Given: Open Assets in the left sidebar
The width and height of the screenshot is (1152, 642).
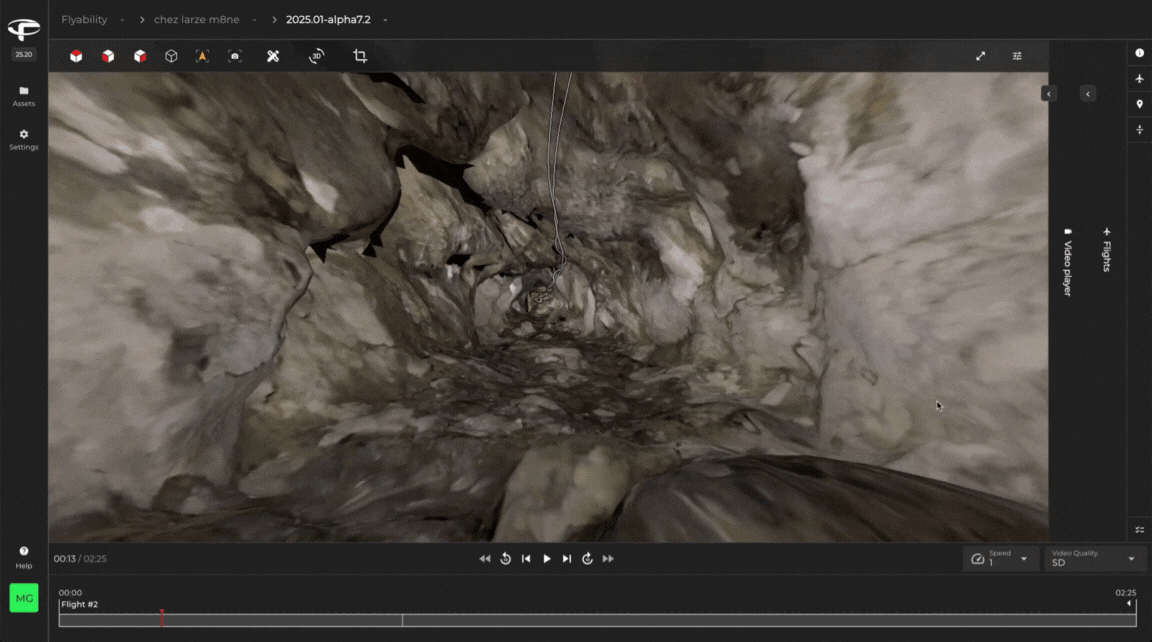Looking at the screenshot, I should 24,96.
